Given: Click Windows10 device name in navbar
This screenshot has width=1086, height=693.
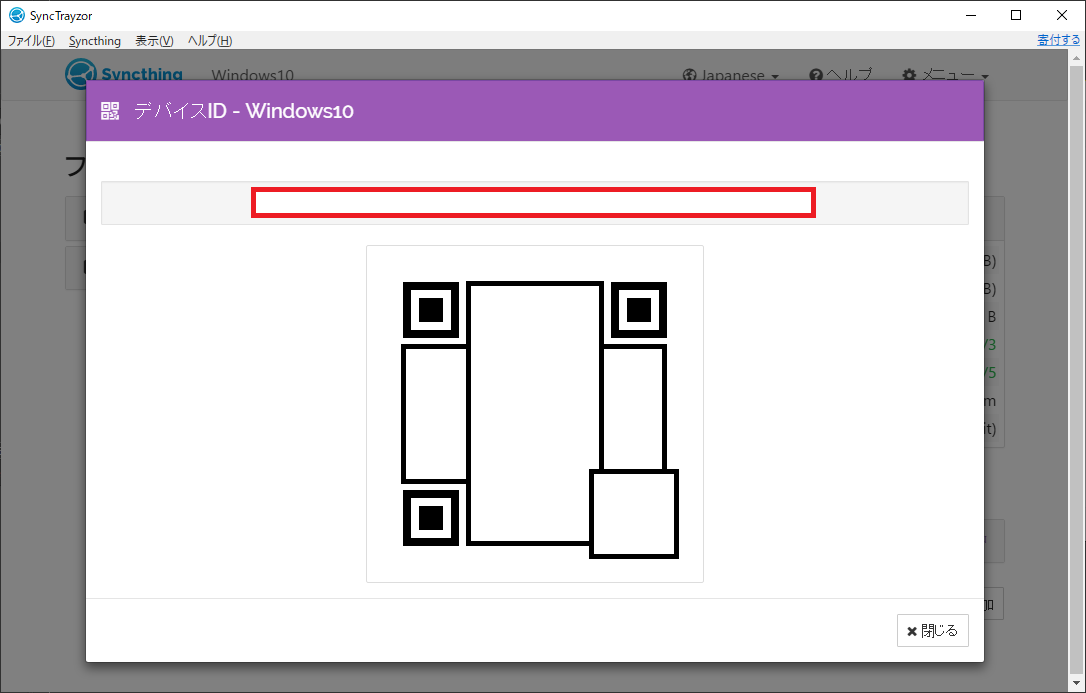Looking at the screenshot, I should tap(253, 75).
